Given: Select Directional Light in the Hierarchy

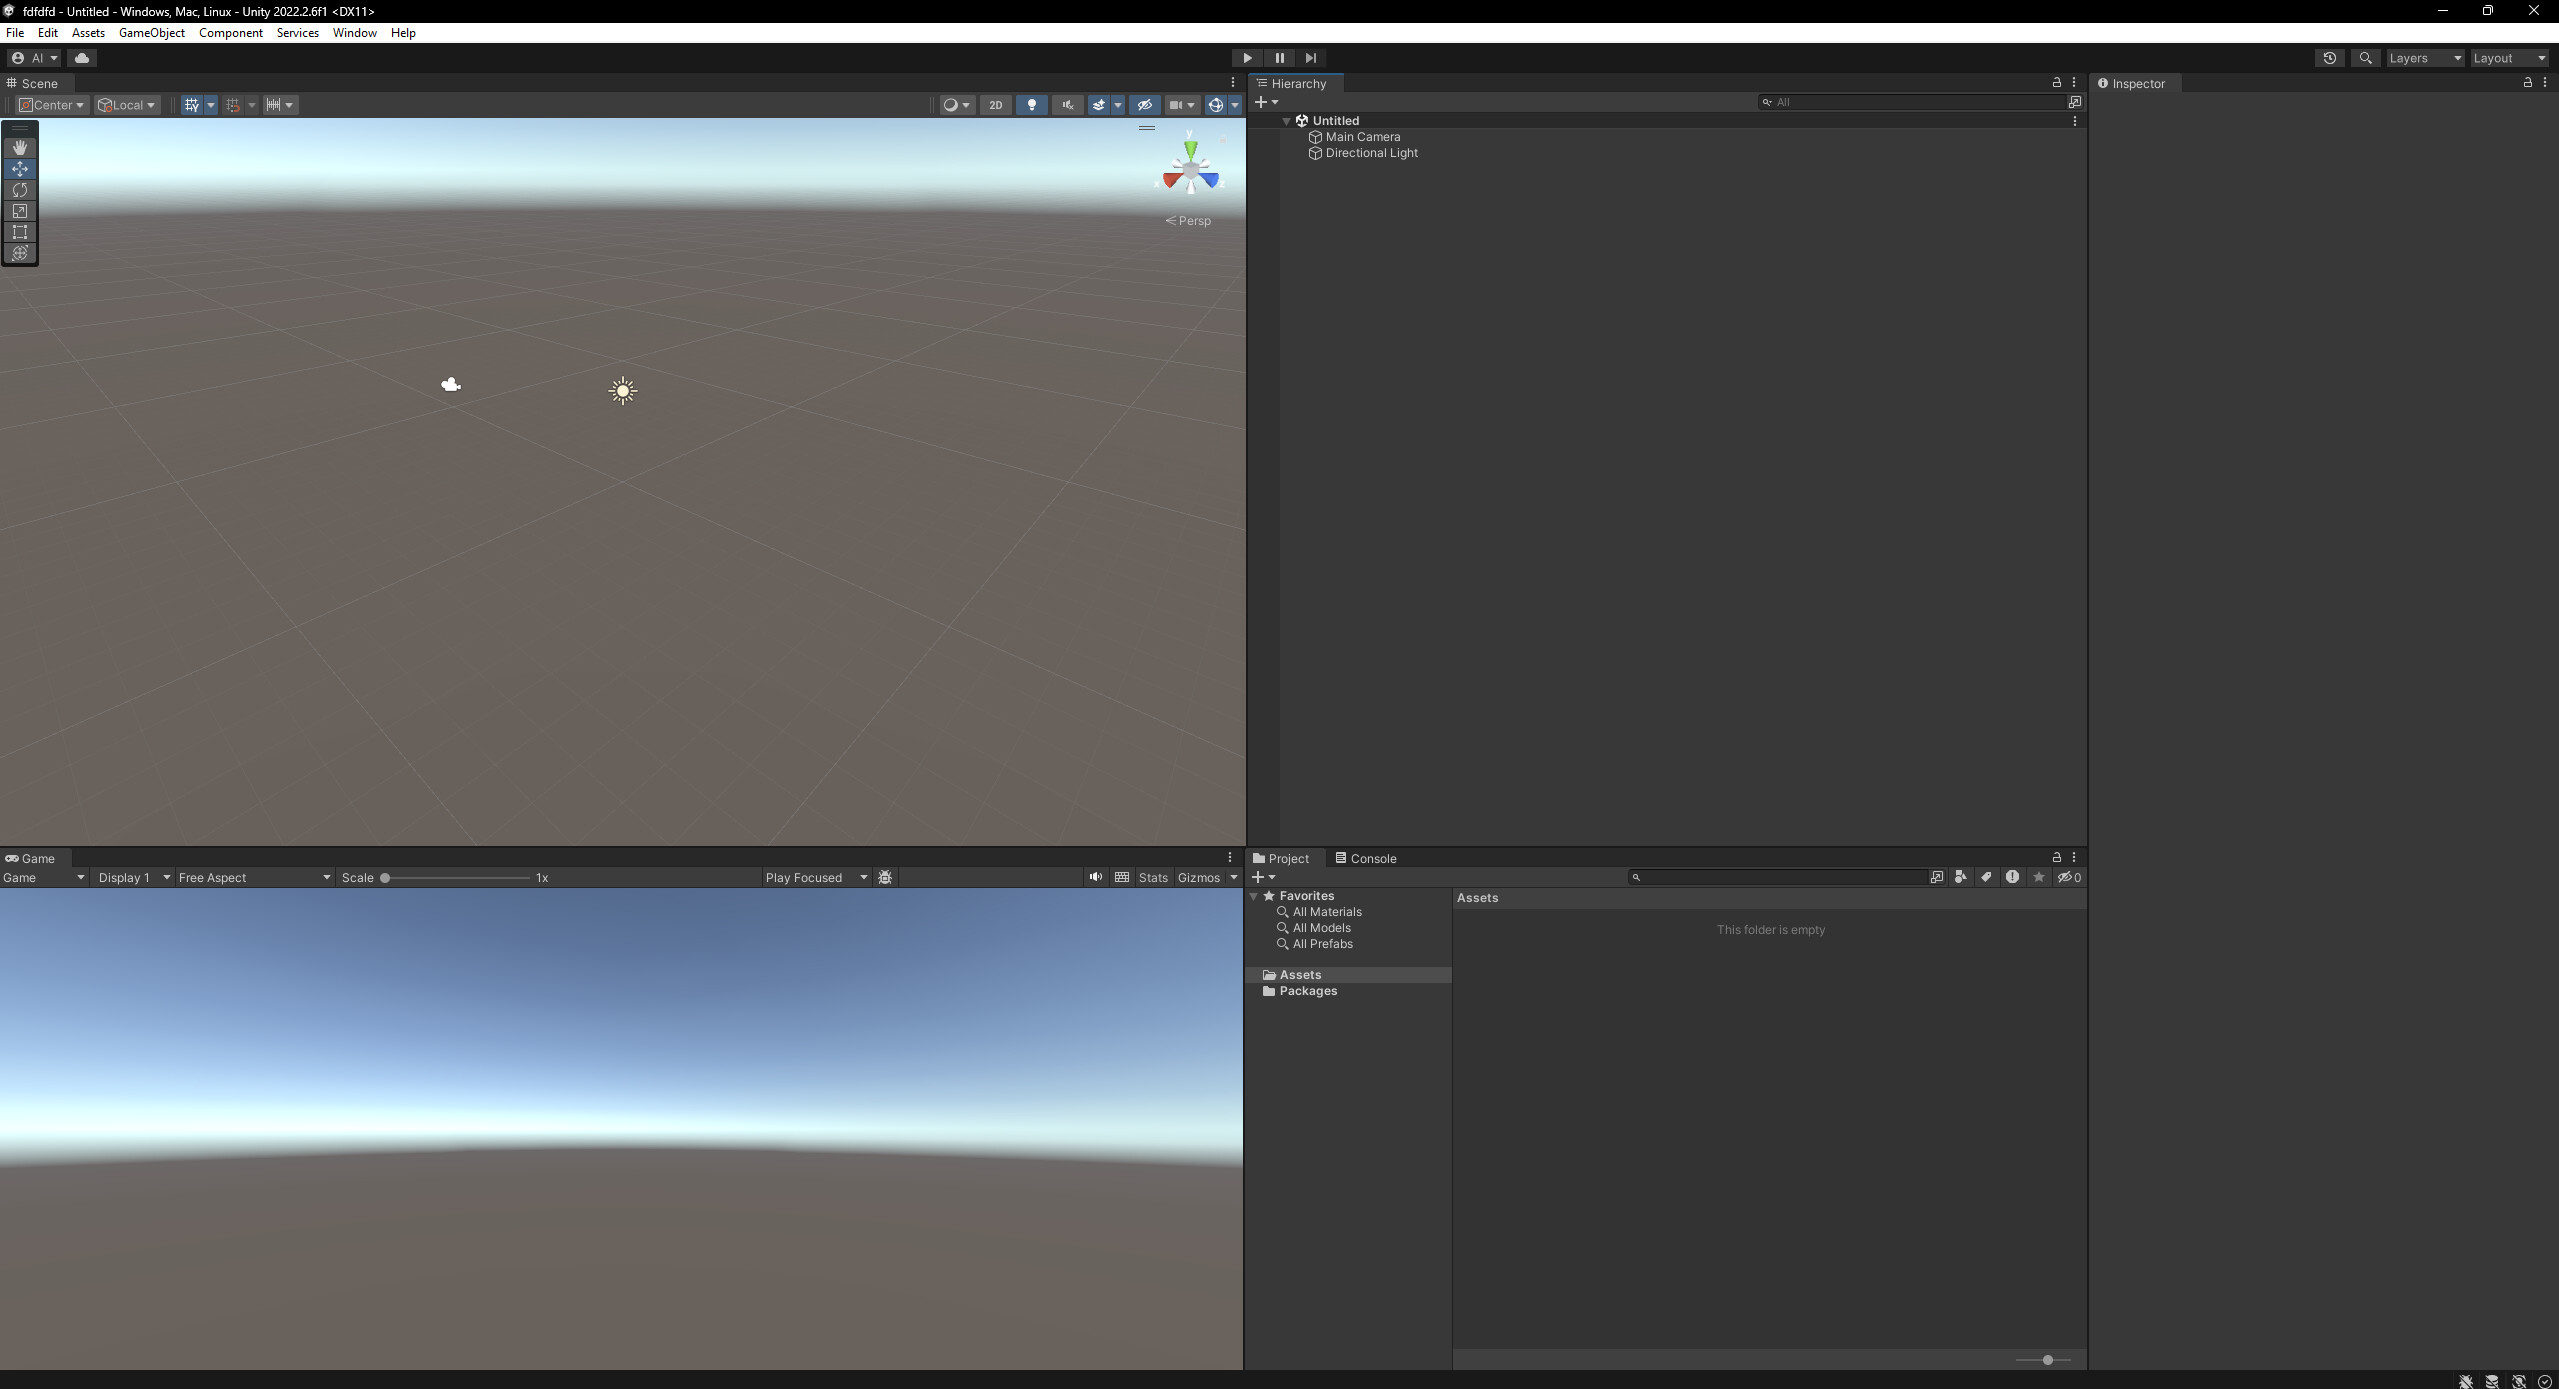Looking at the screenshot, I should (1371, 153).
